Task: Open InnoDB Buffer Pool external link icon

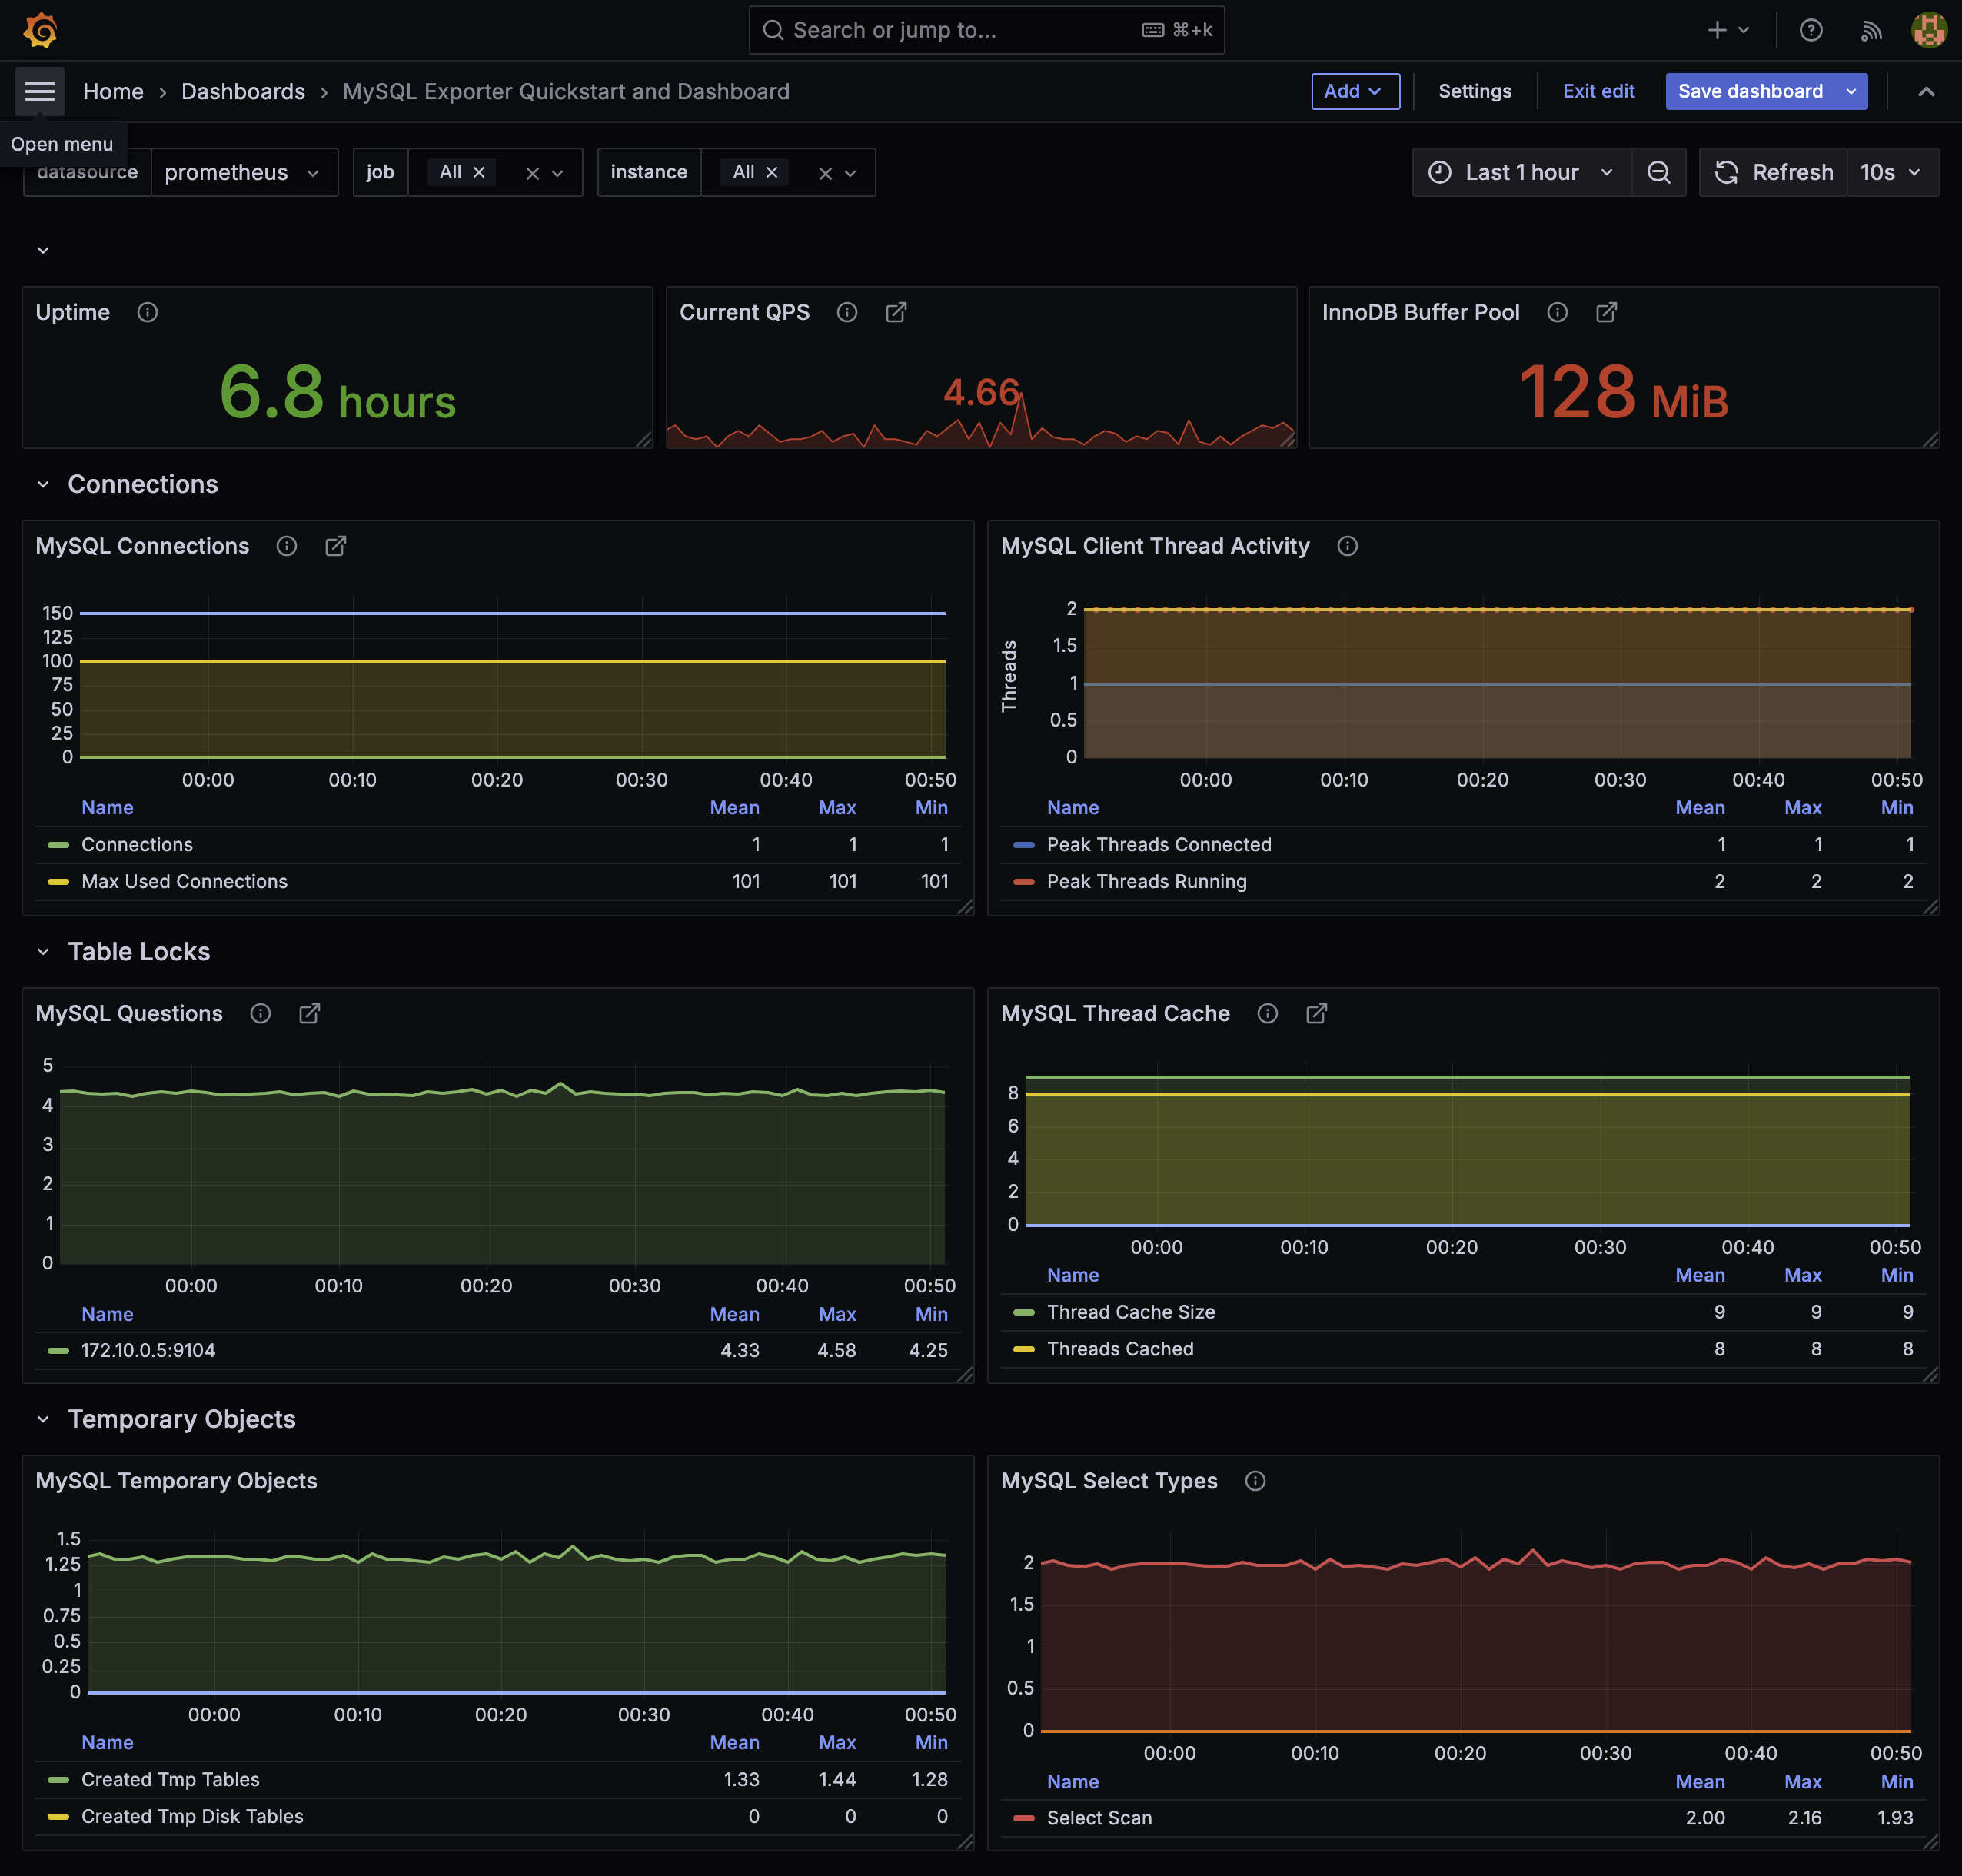Action: pos(1606,312)
